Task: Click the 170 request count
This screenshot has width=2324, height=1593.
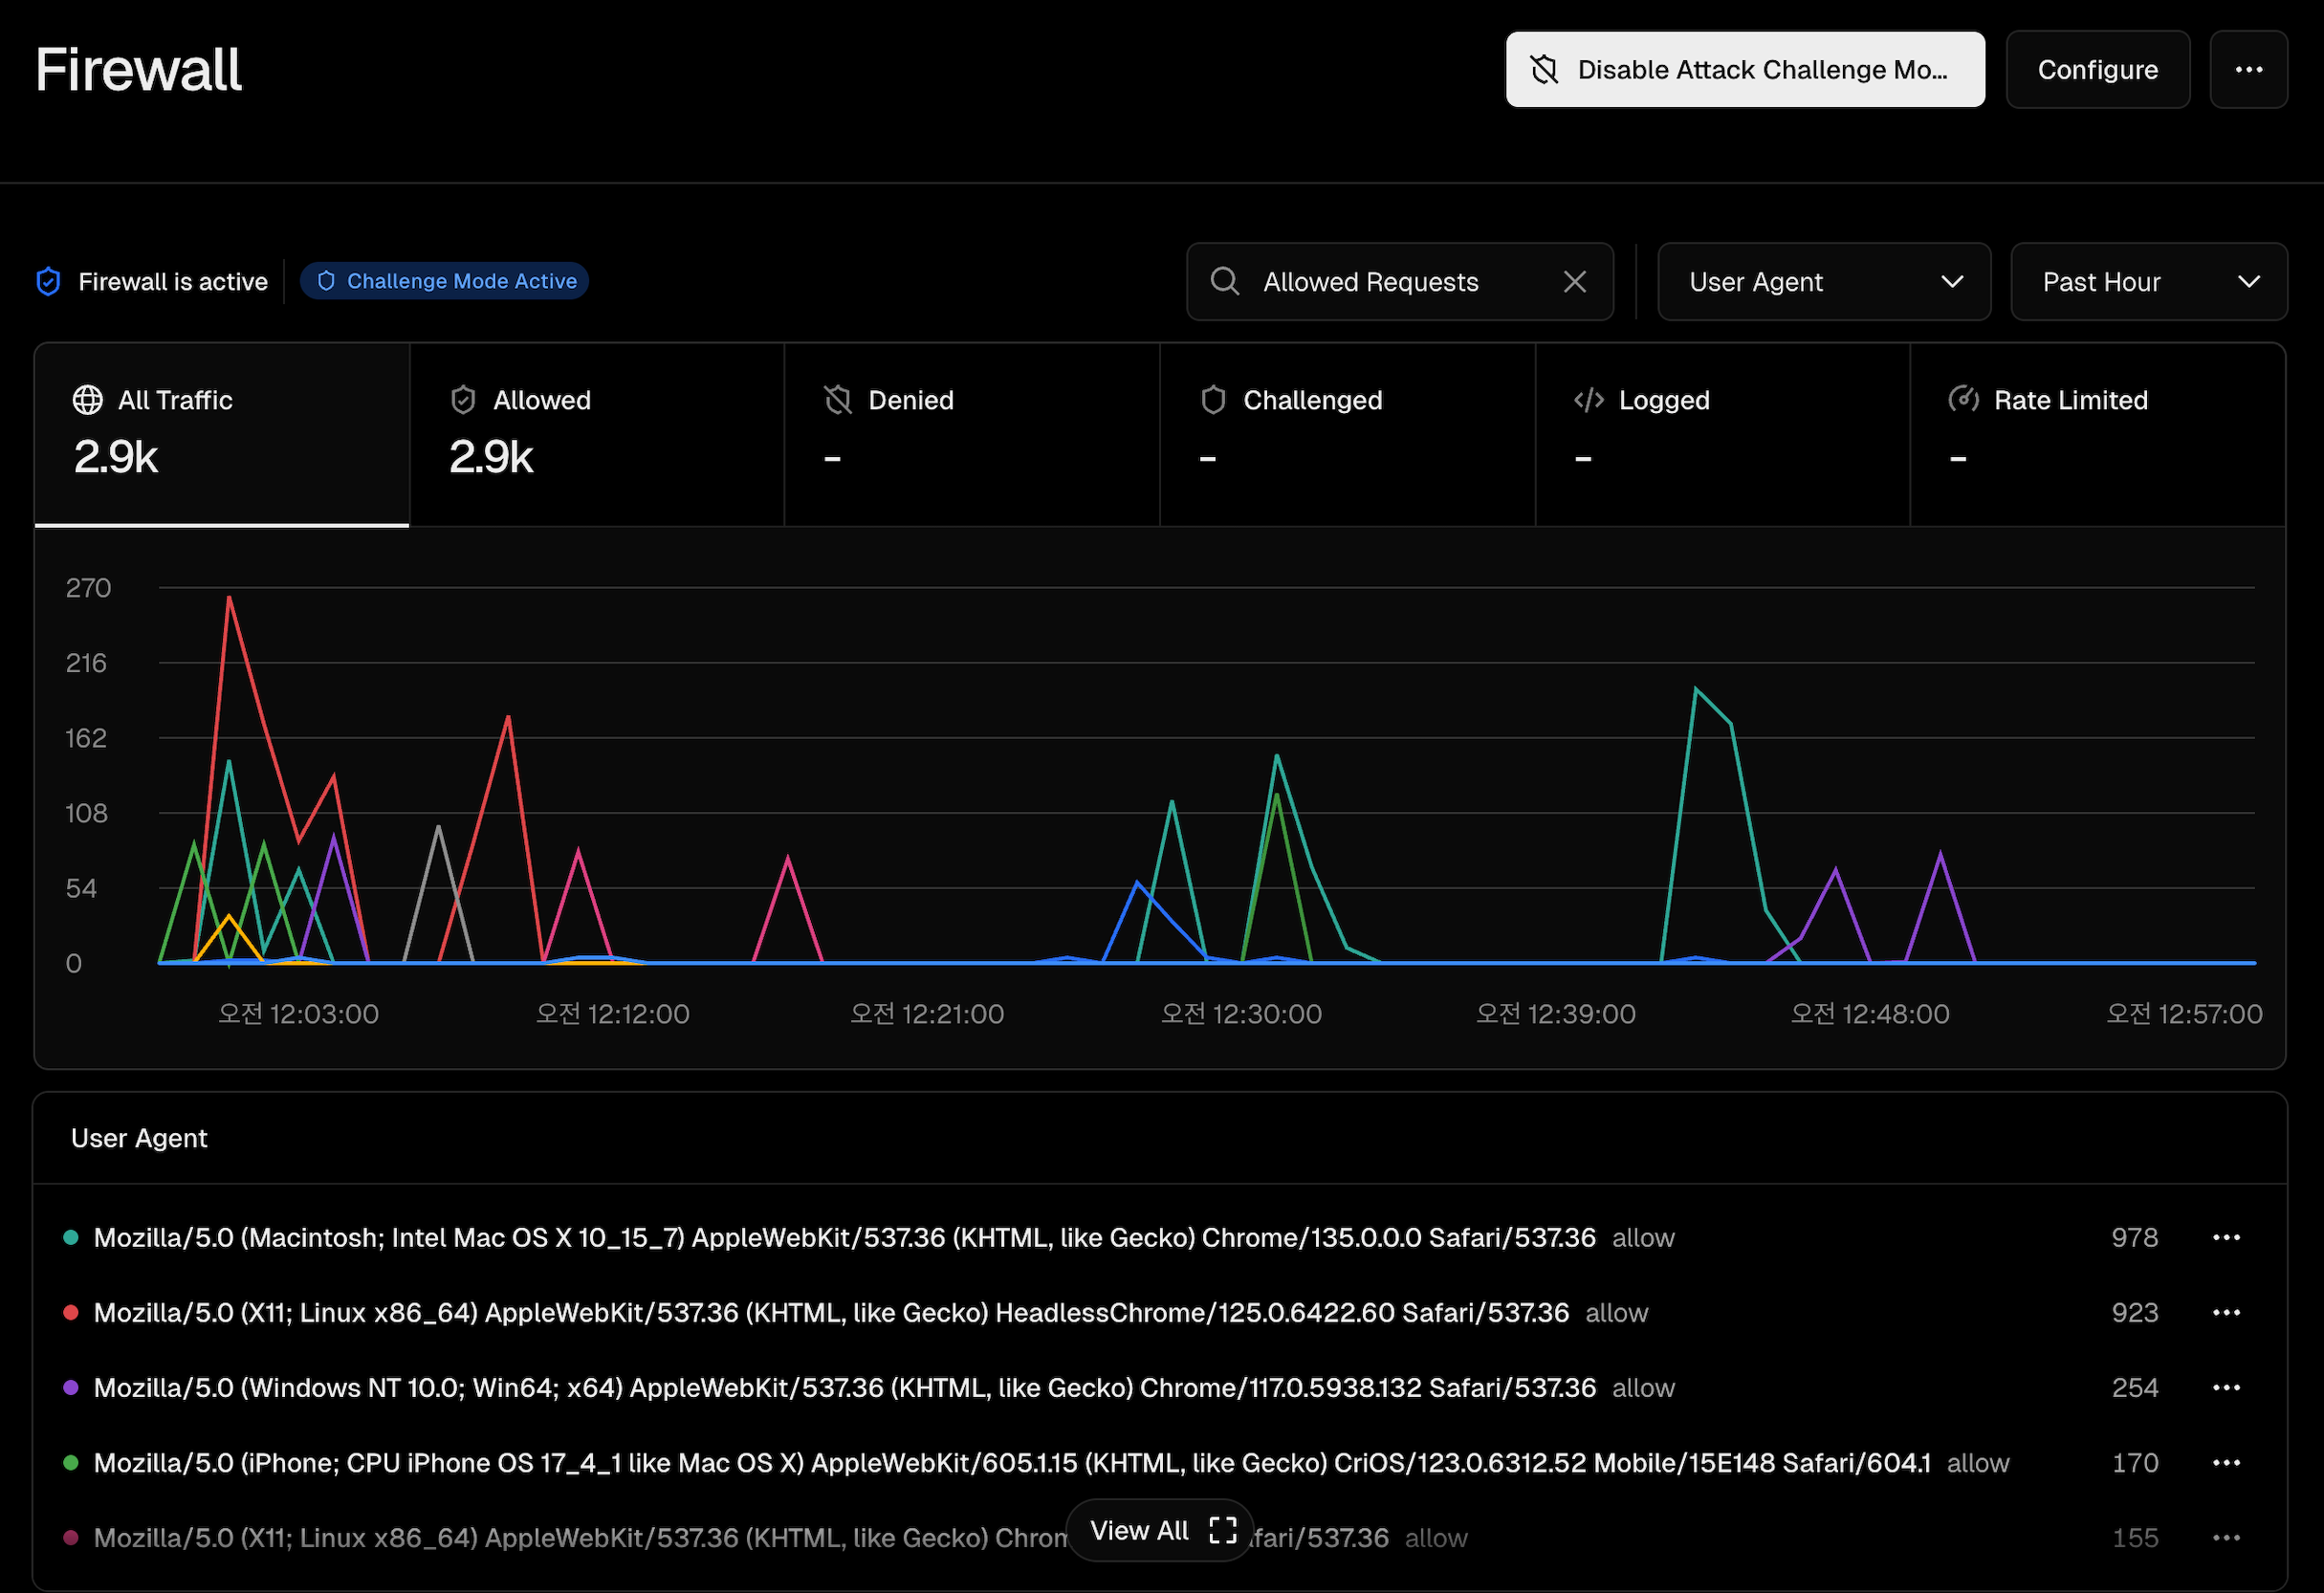Action: [2135, 1463]
